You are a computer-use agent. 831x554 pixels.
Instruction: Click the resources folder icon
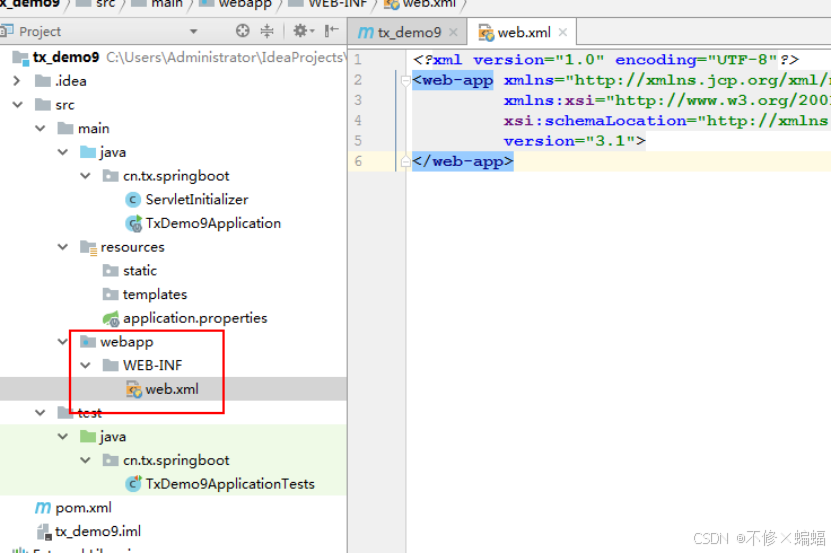(88, 248)
